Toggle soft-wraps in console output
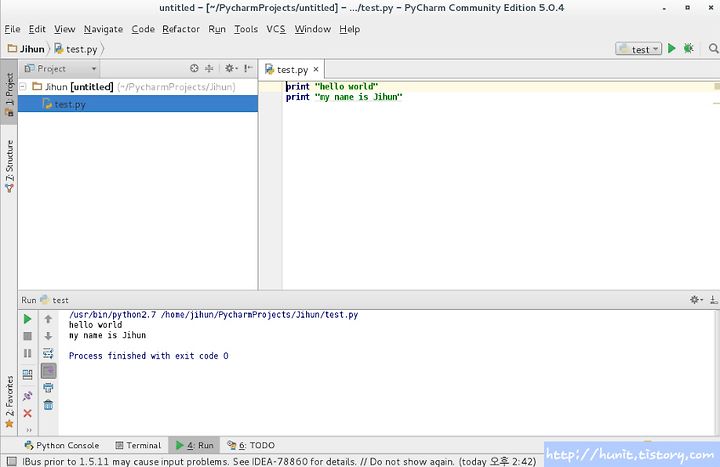 pyautogui.click(x=48, y=353)
